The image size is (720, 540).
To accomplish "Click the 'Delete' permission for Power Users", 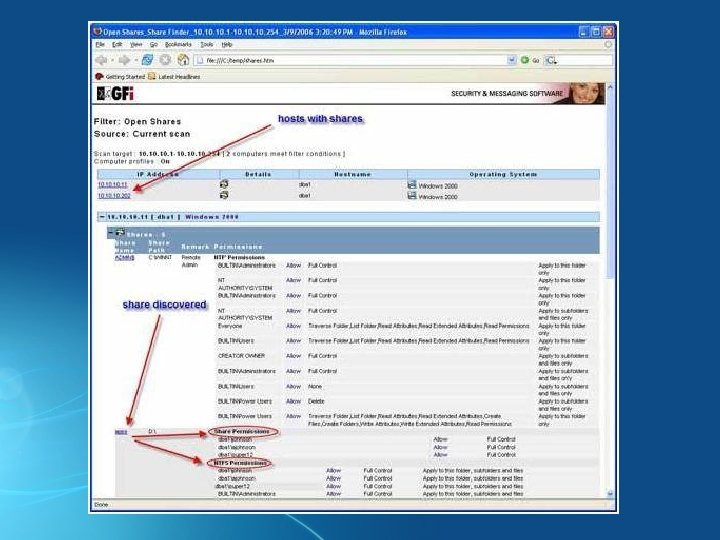I will [316, 401].
